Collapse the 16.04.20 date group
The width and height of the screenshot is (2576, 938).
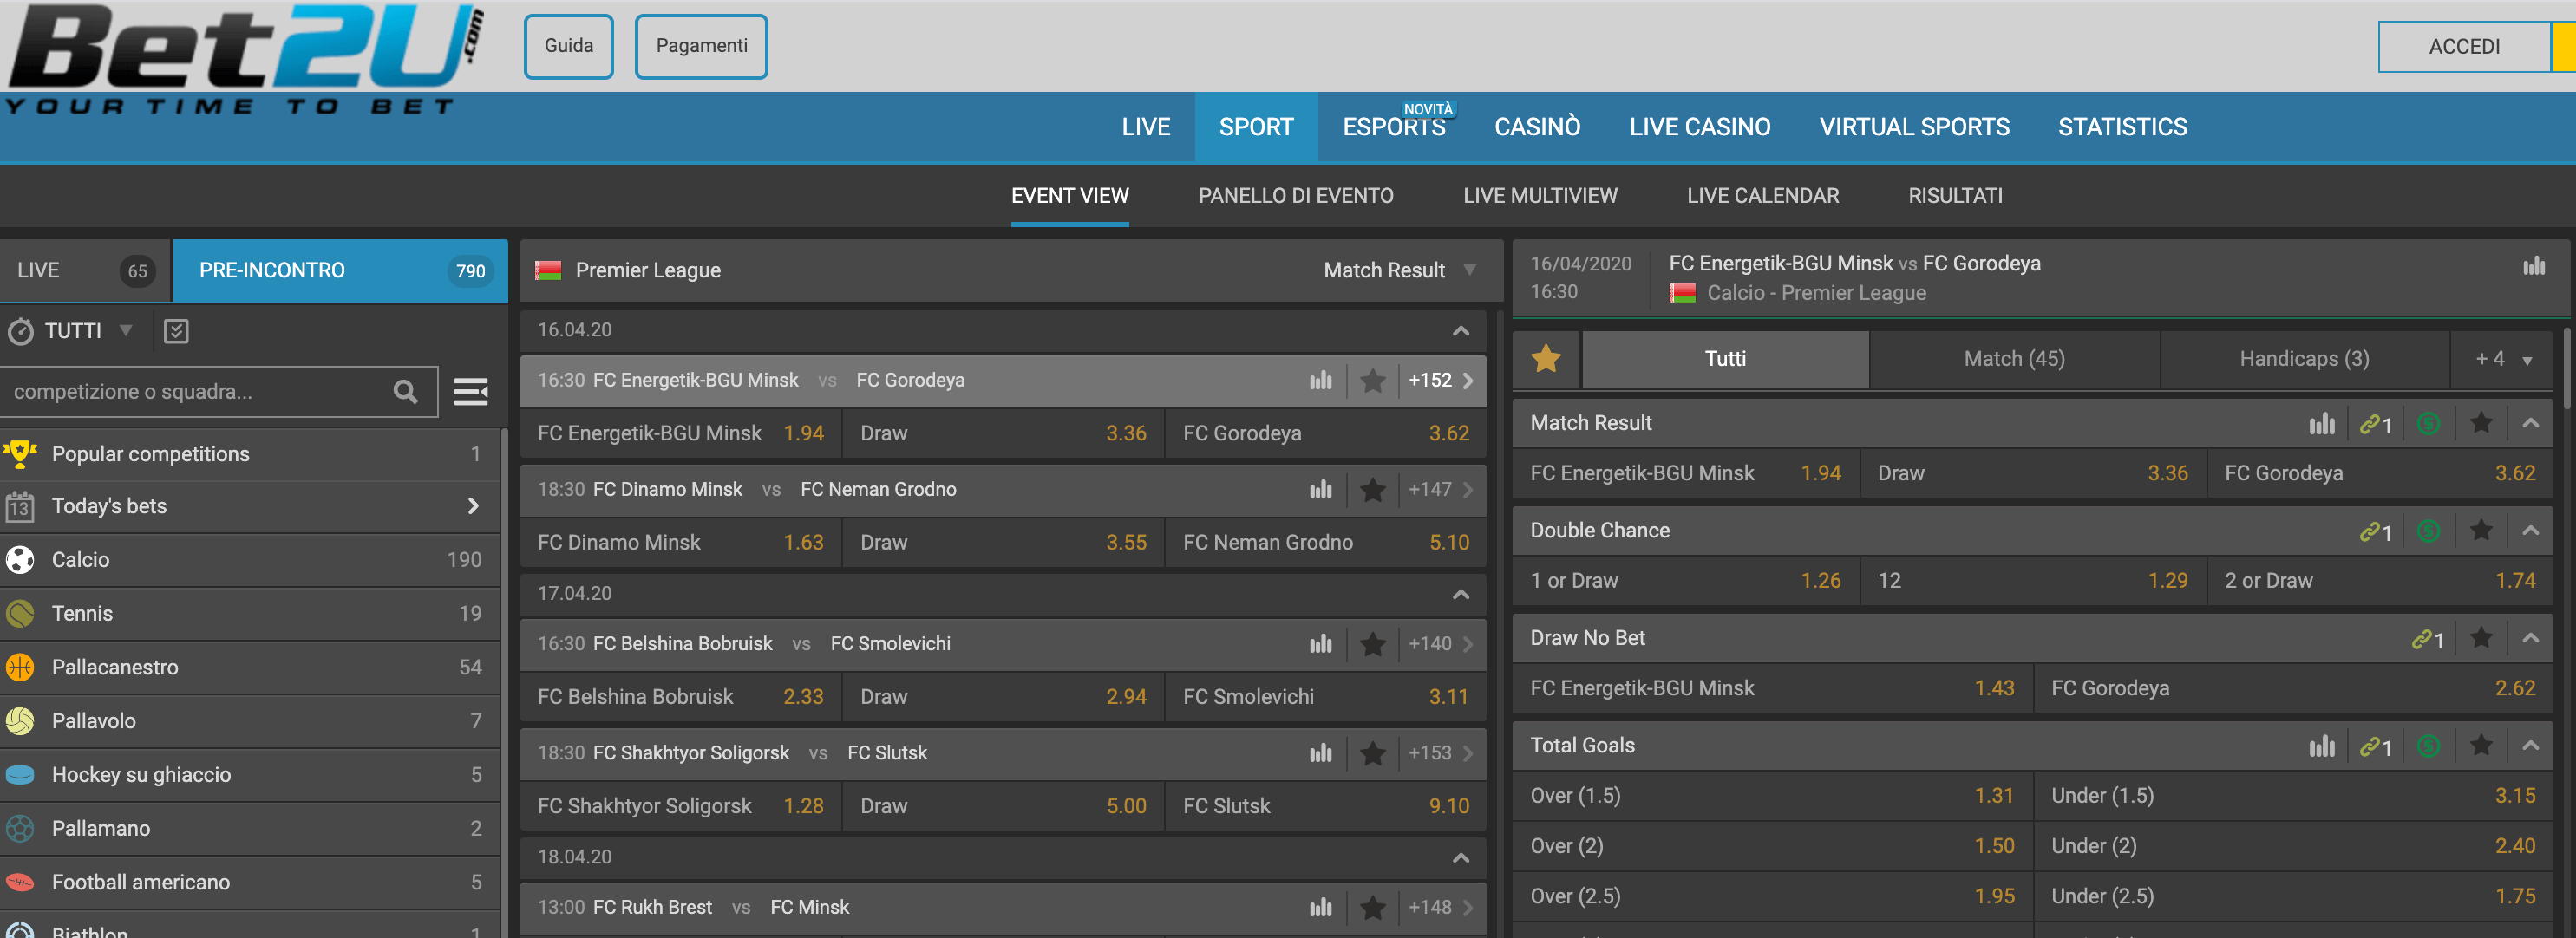point(1461,330)
